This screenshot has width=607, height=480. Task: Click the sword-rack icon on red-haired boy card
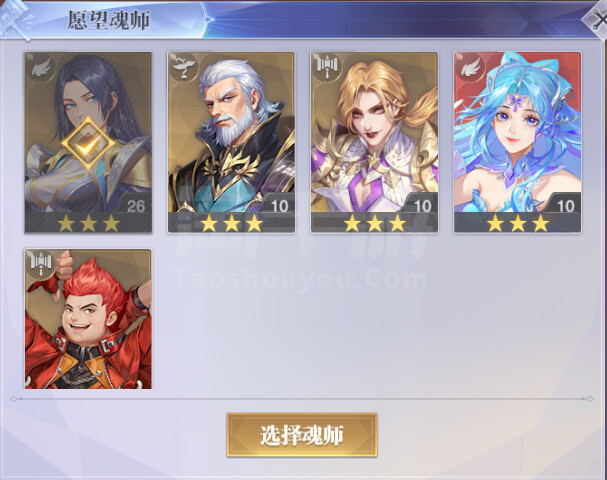click(x=41, y=264)
